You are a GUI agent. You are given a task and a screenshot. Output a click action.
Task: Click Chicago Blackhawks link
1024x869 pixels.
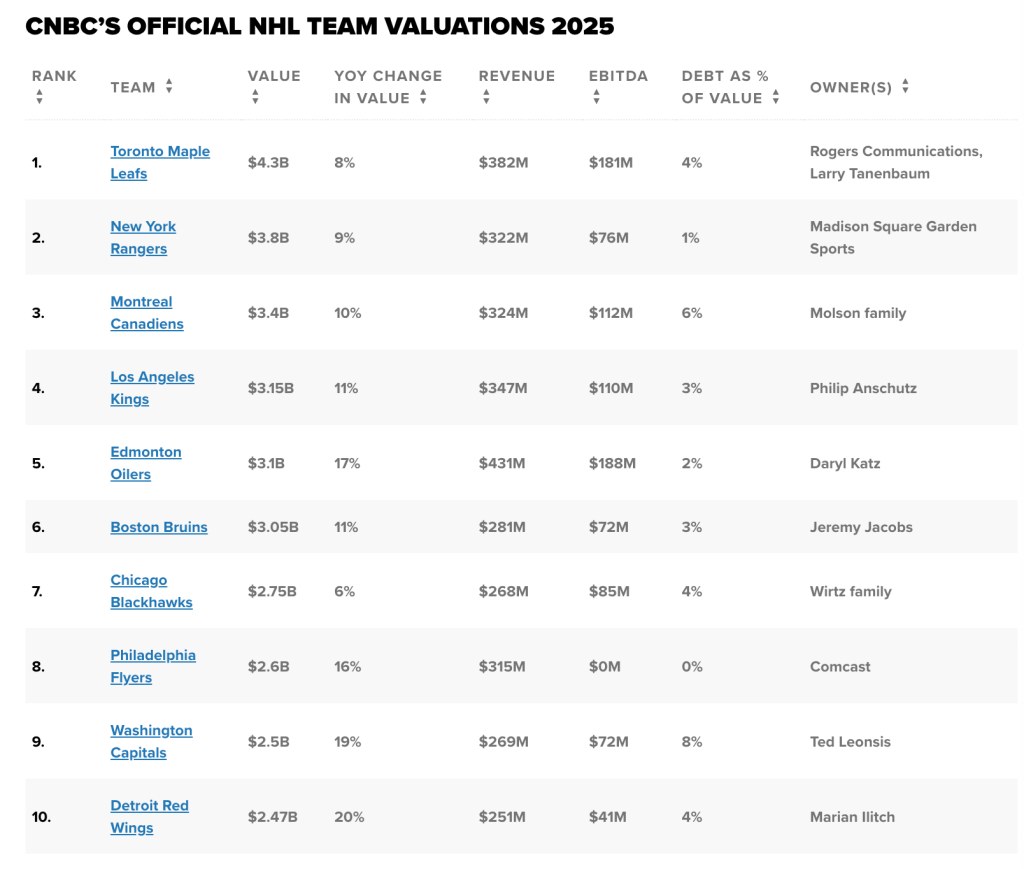pyautogui.click(x=152, y=591)
